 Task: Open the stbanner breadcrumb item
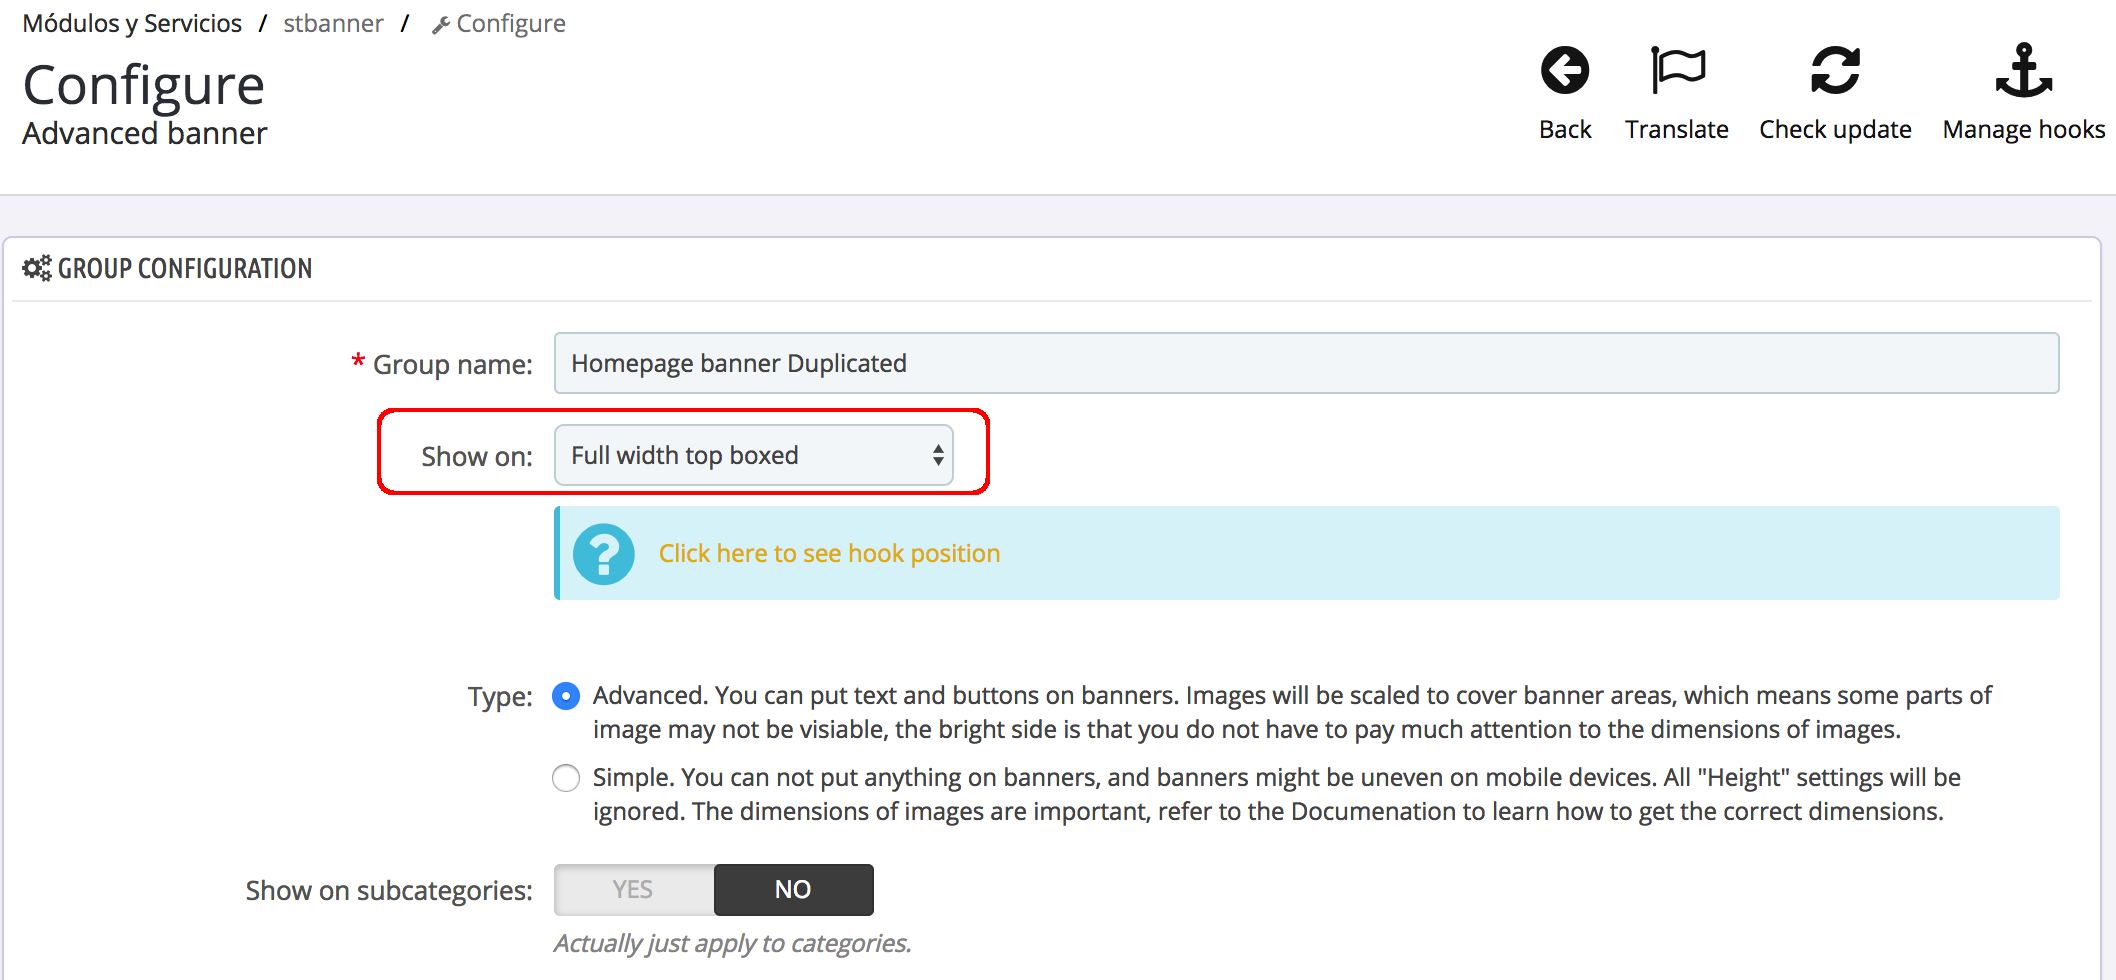click(x=333, y=24)
